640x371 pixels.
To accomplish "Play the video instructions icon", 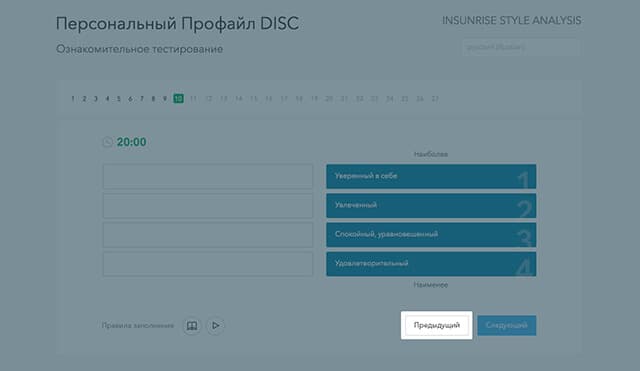I will [216, 326].
